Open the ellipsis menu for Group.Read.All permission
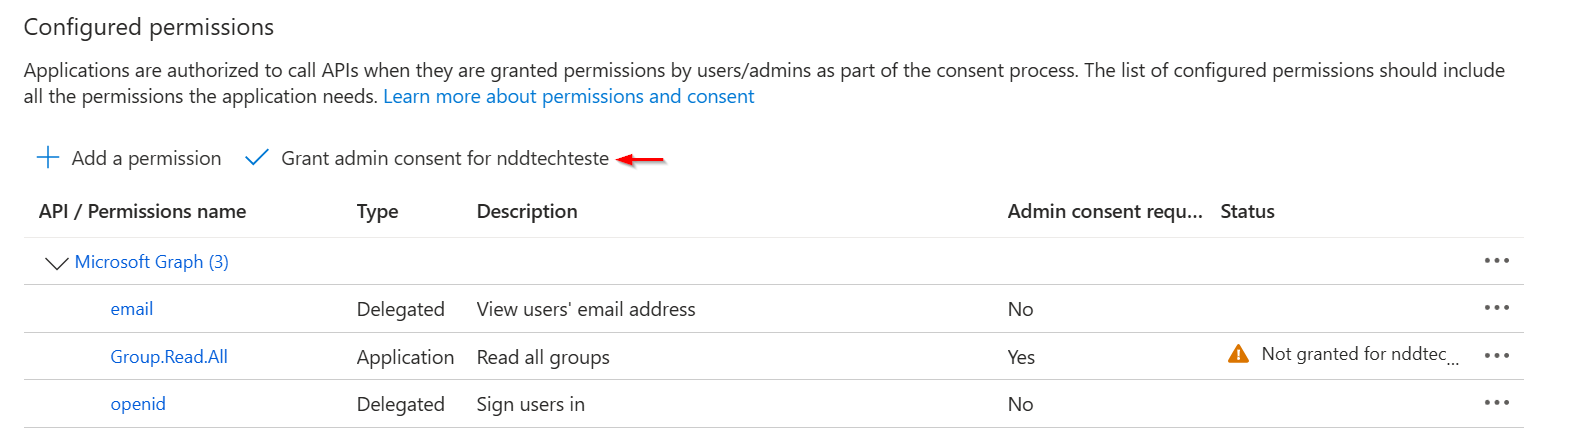 click(x=1496, y=356)
